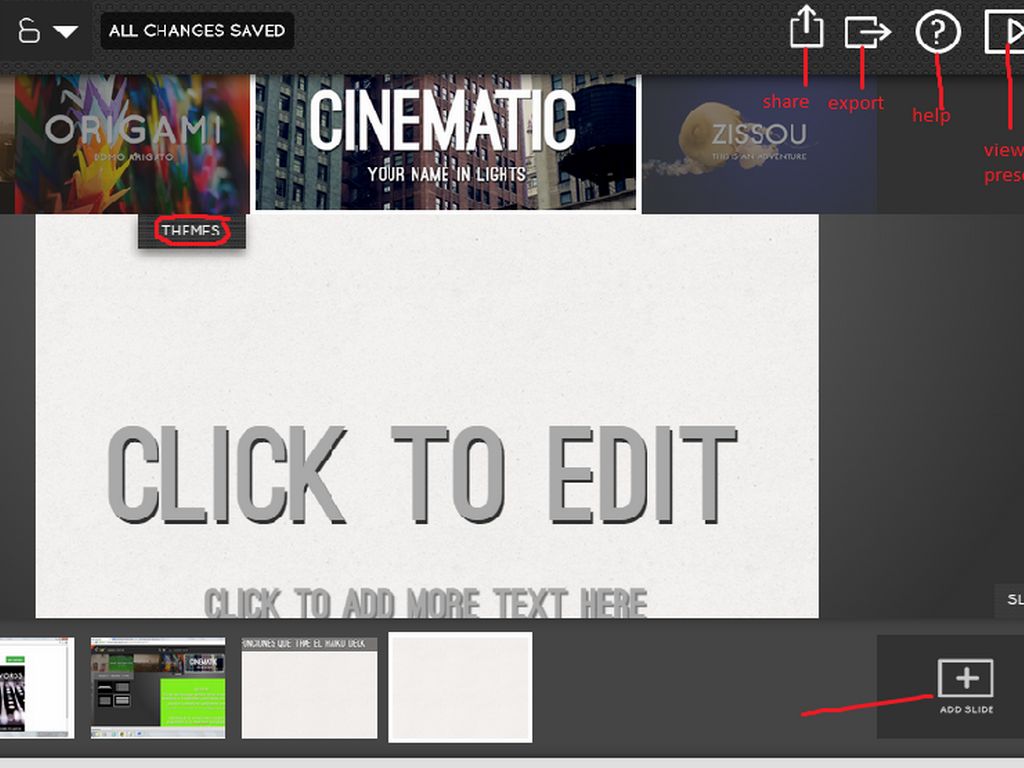The height and width of the screenshot is (768, 1024).
Task: Select the blank highlighted slide thumbnail
Action: pyautogui.click(x=460, y=687)
